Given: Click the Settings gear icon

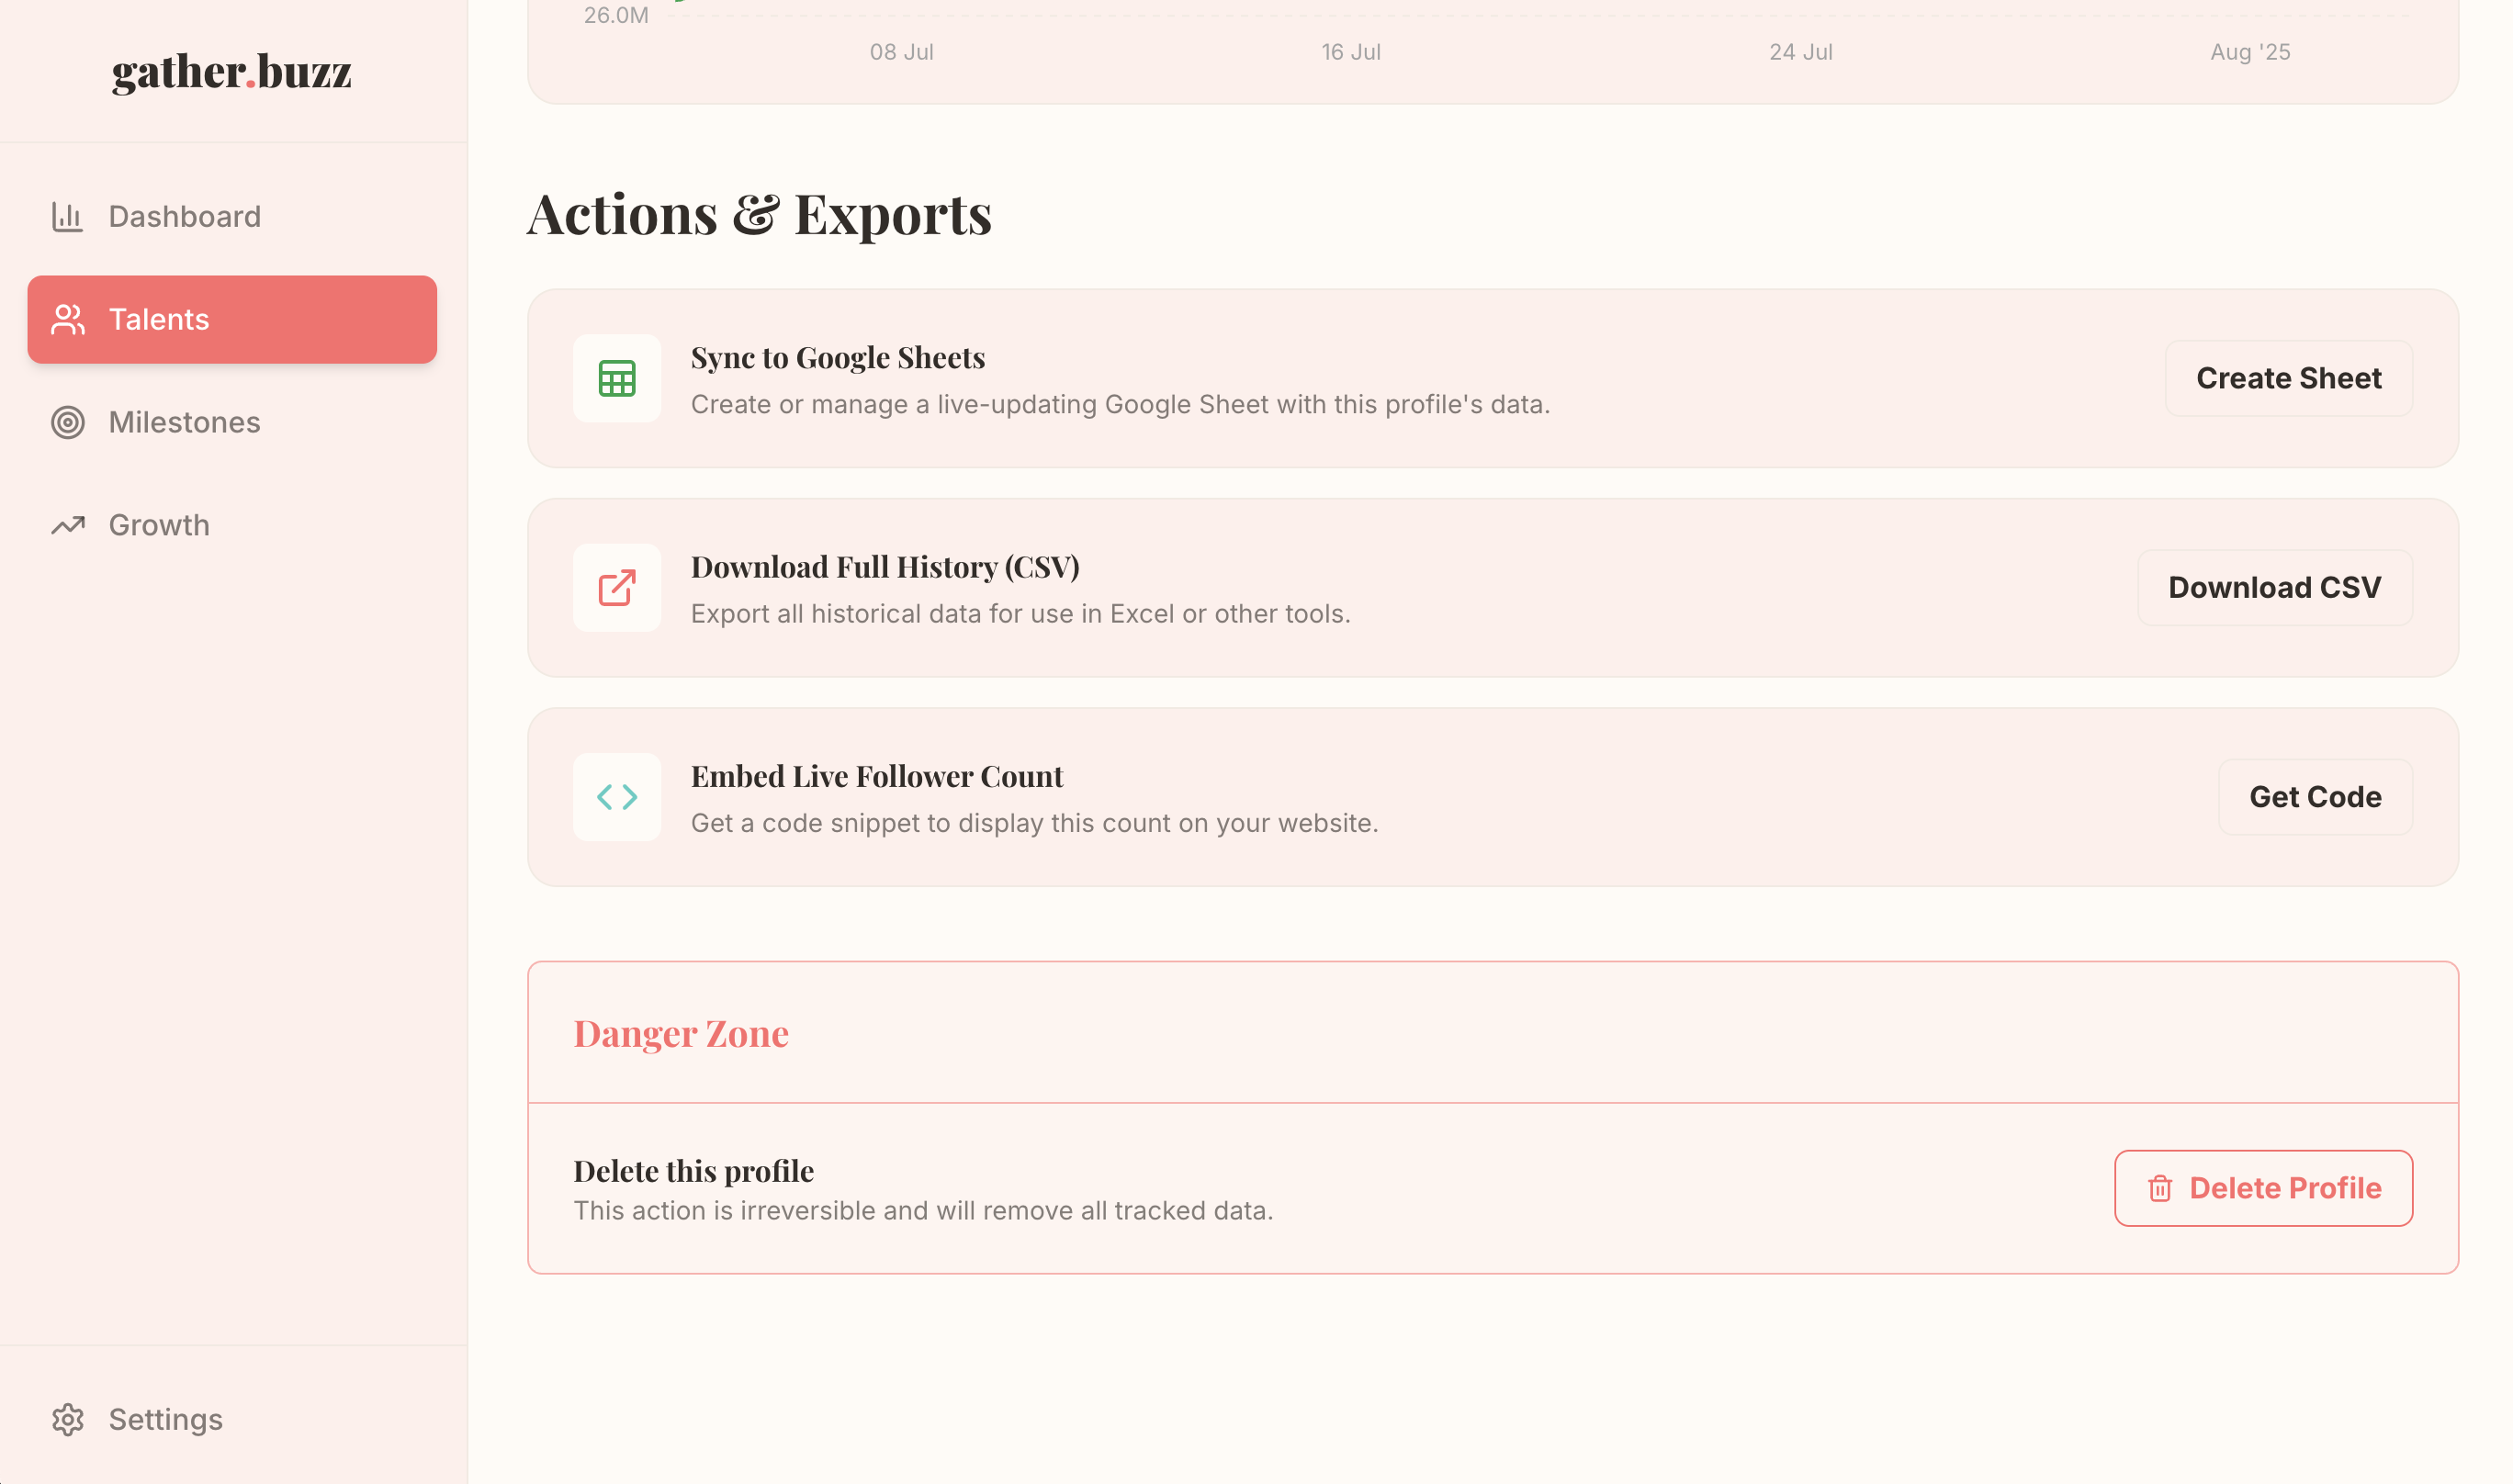Looking at the screenshot, I should tap(67, 1420).
